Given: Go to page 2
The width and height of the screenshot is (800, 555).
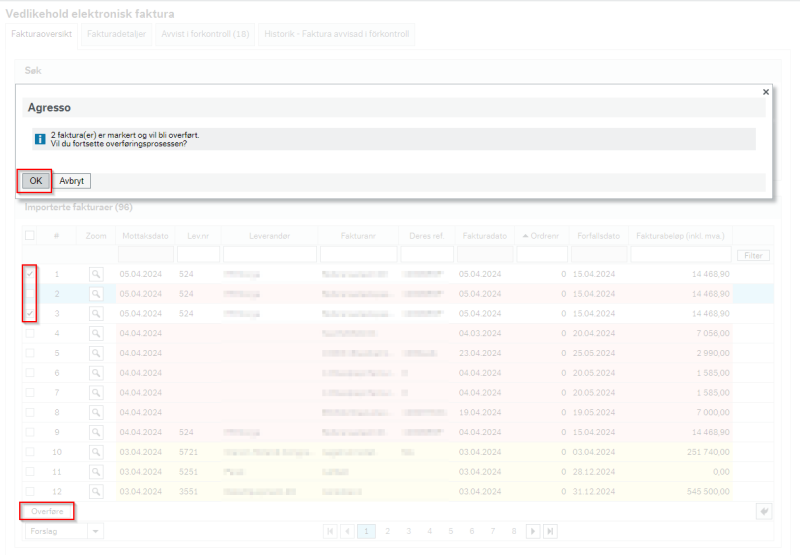Looking at the screenshot, I should click(x=388, y=532).
